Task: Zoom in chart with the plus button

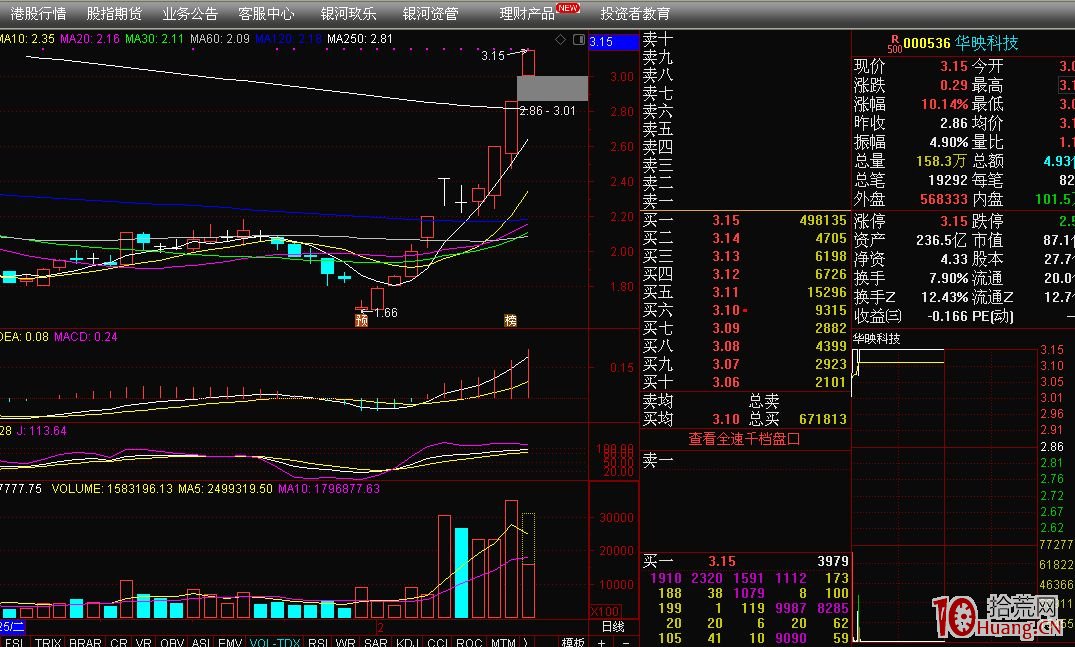Action: (601, 642)
